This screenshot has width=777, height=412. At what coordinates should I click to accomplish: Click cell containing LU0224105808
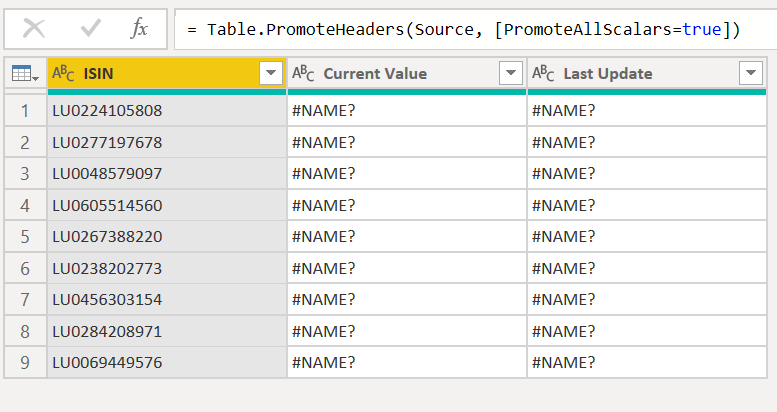point(166,110)
